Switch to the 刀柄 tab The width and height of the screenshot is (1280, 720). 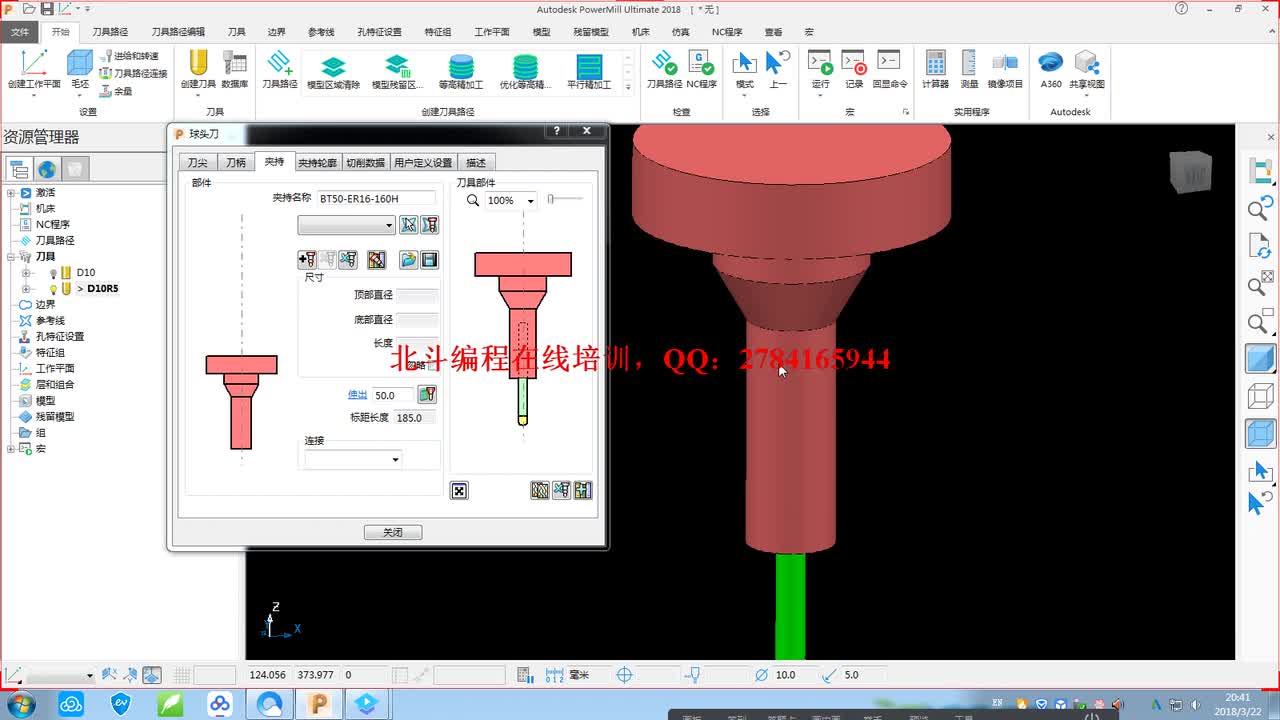pyautogui.click(x=235, y=162)
